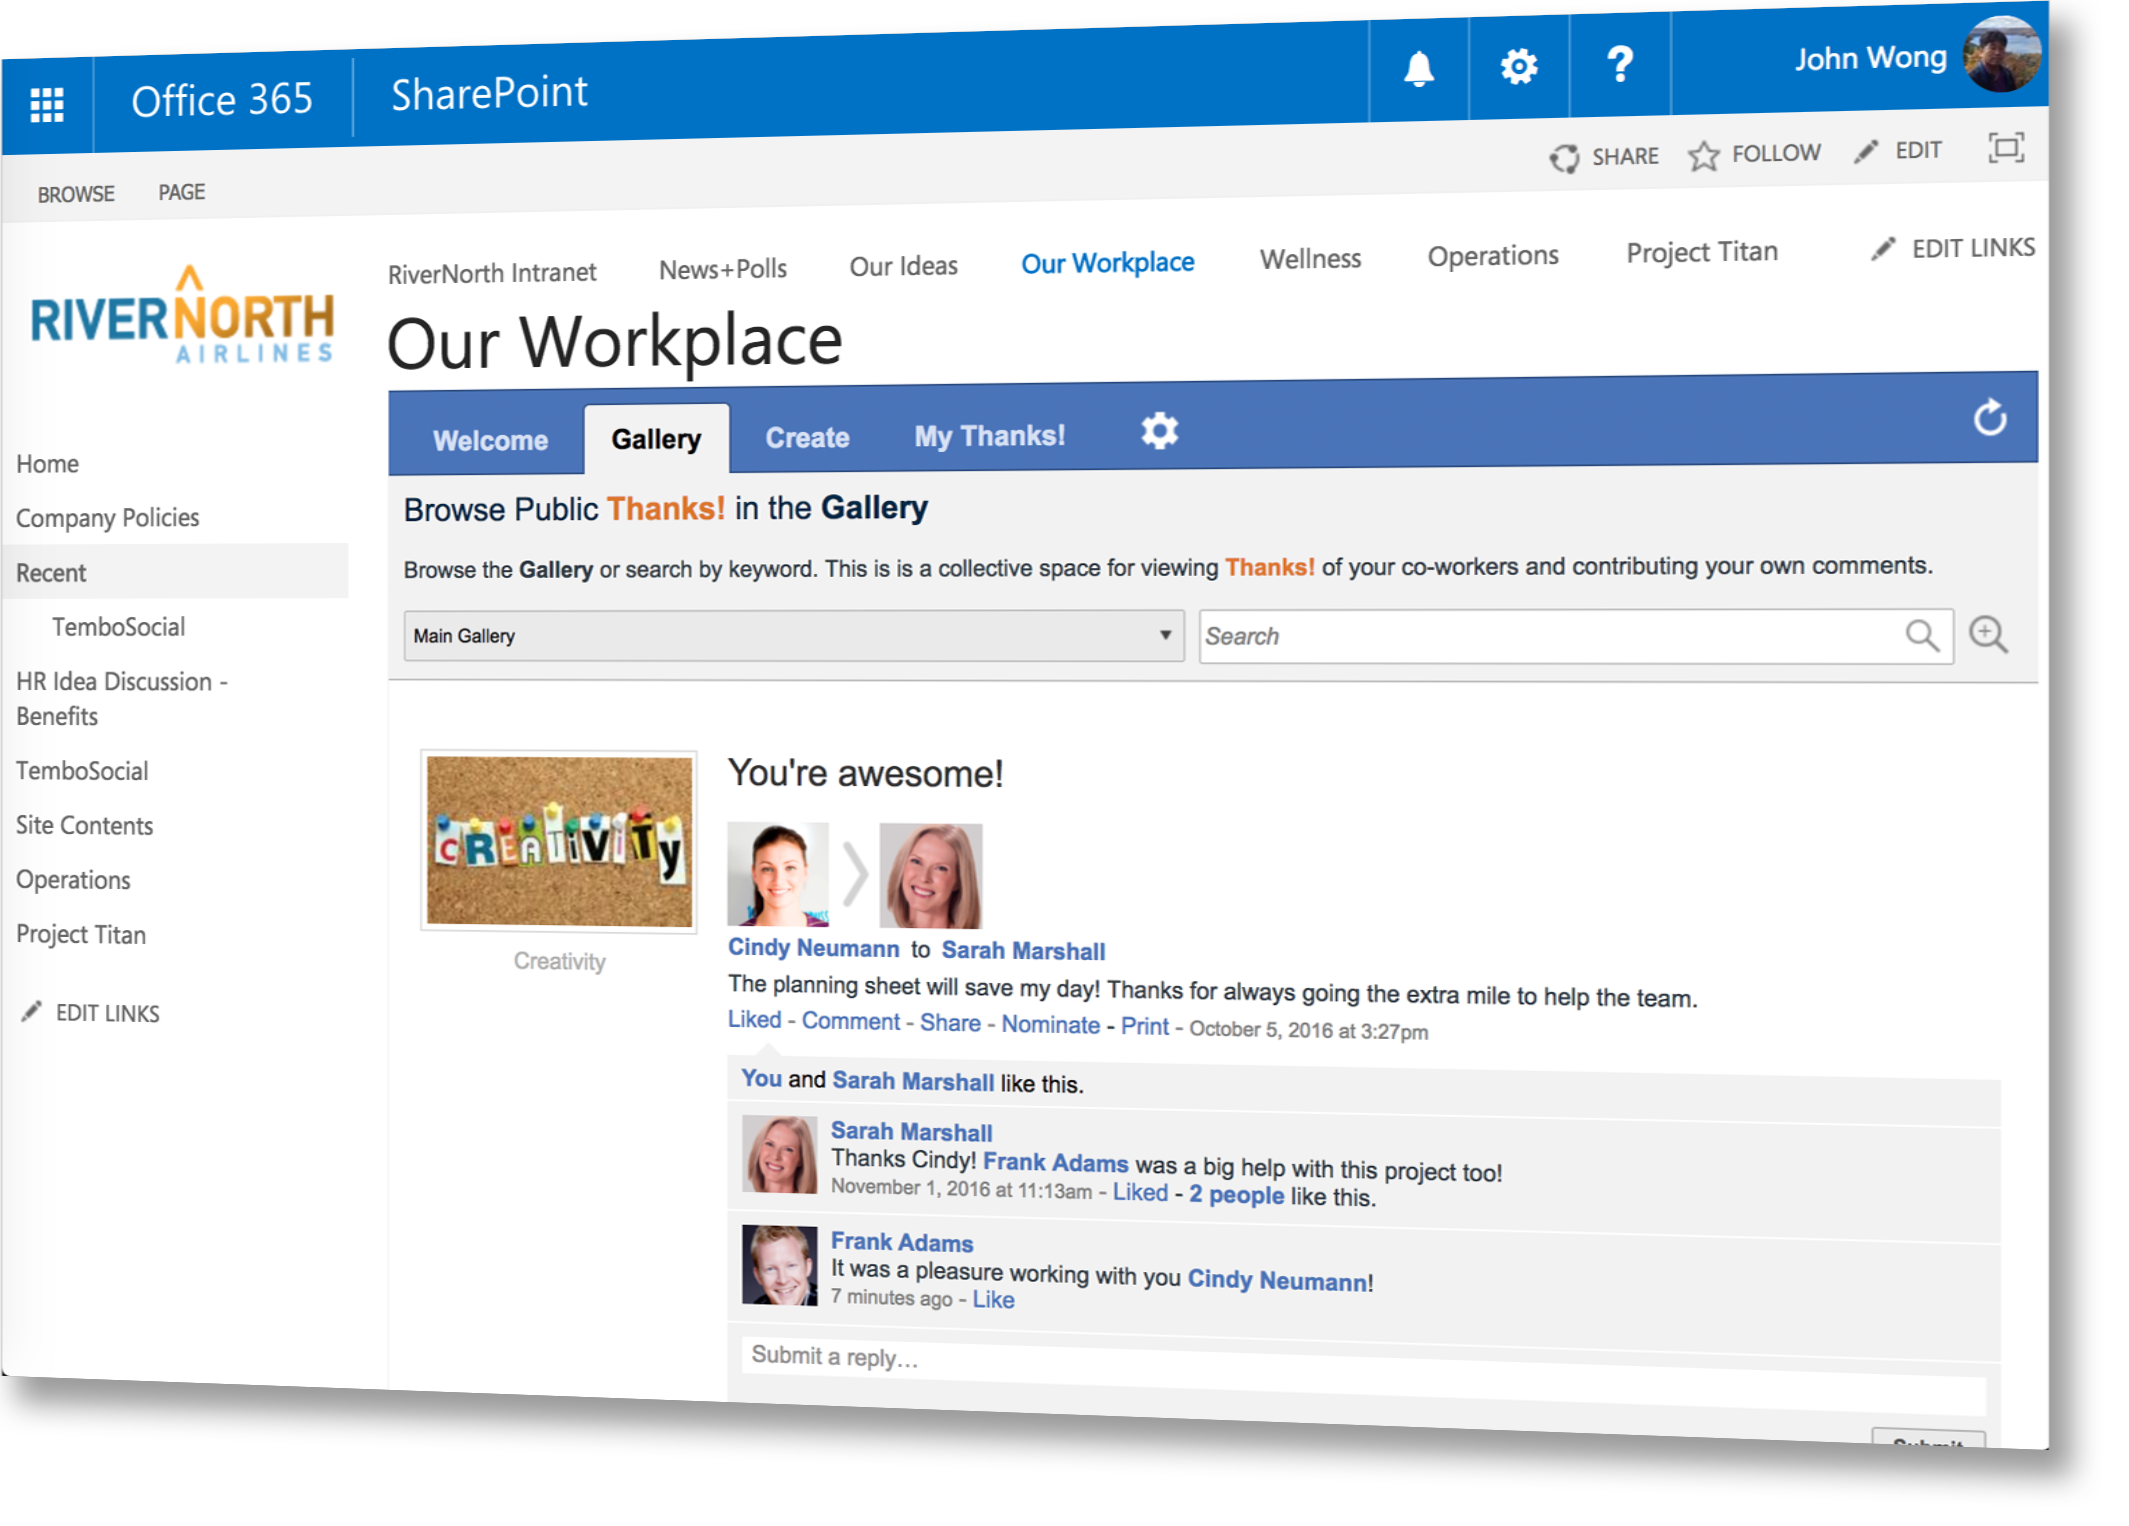Like Frank Adams' comment
The width and height of the screenshot is (2129, 1526).
point(993,1300)
